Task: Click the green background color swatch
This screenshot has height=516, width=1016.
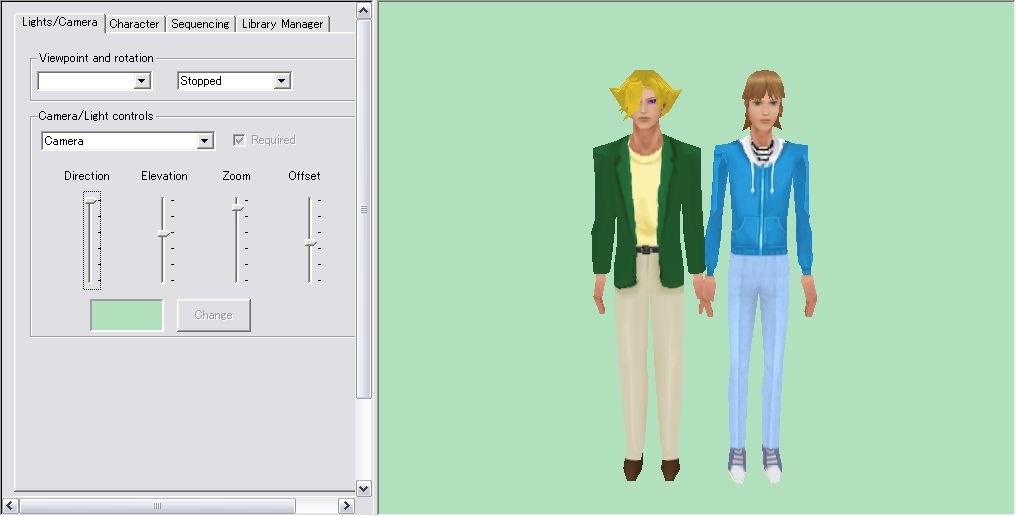Action: pyautogui.click(x=126, y=315)
